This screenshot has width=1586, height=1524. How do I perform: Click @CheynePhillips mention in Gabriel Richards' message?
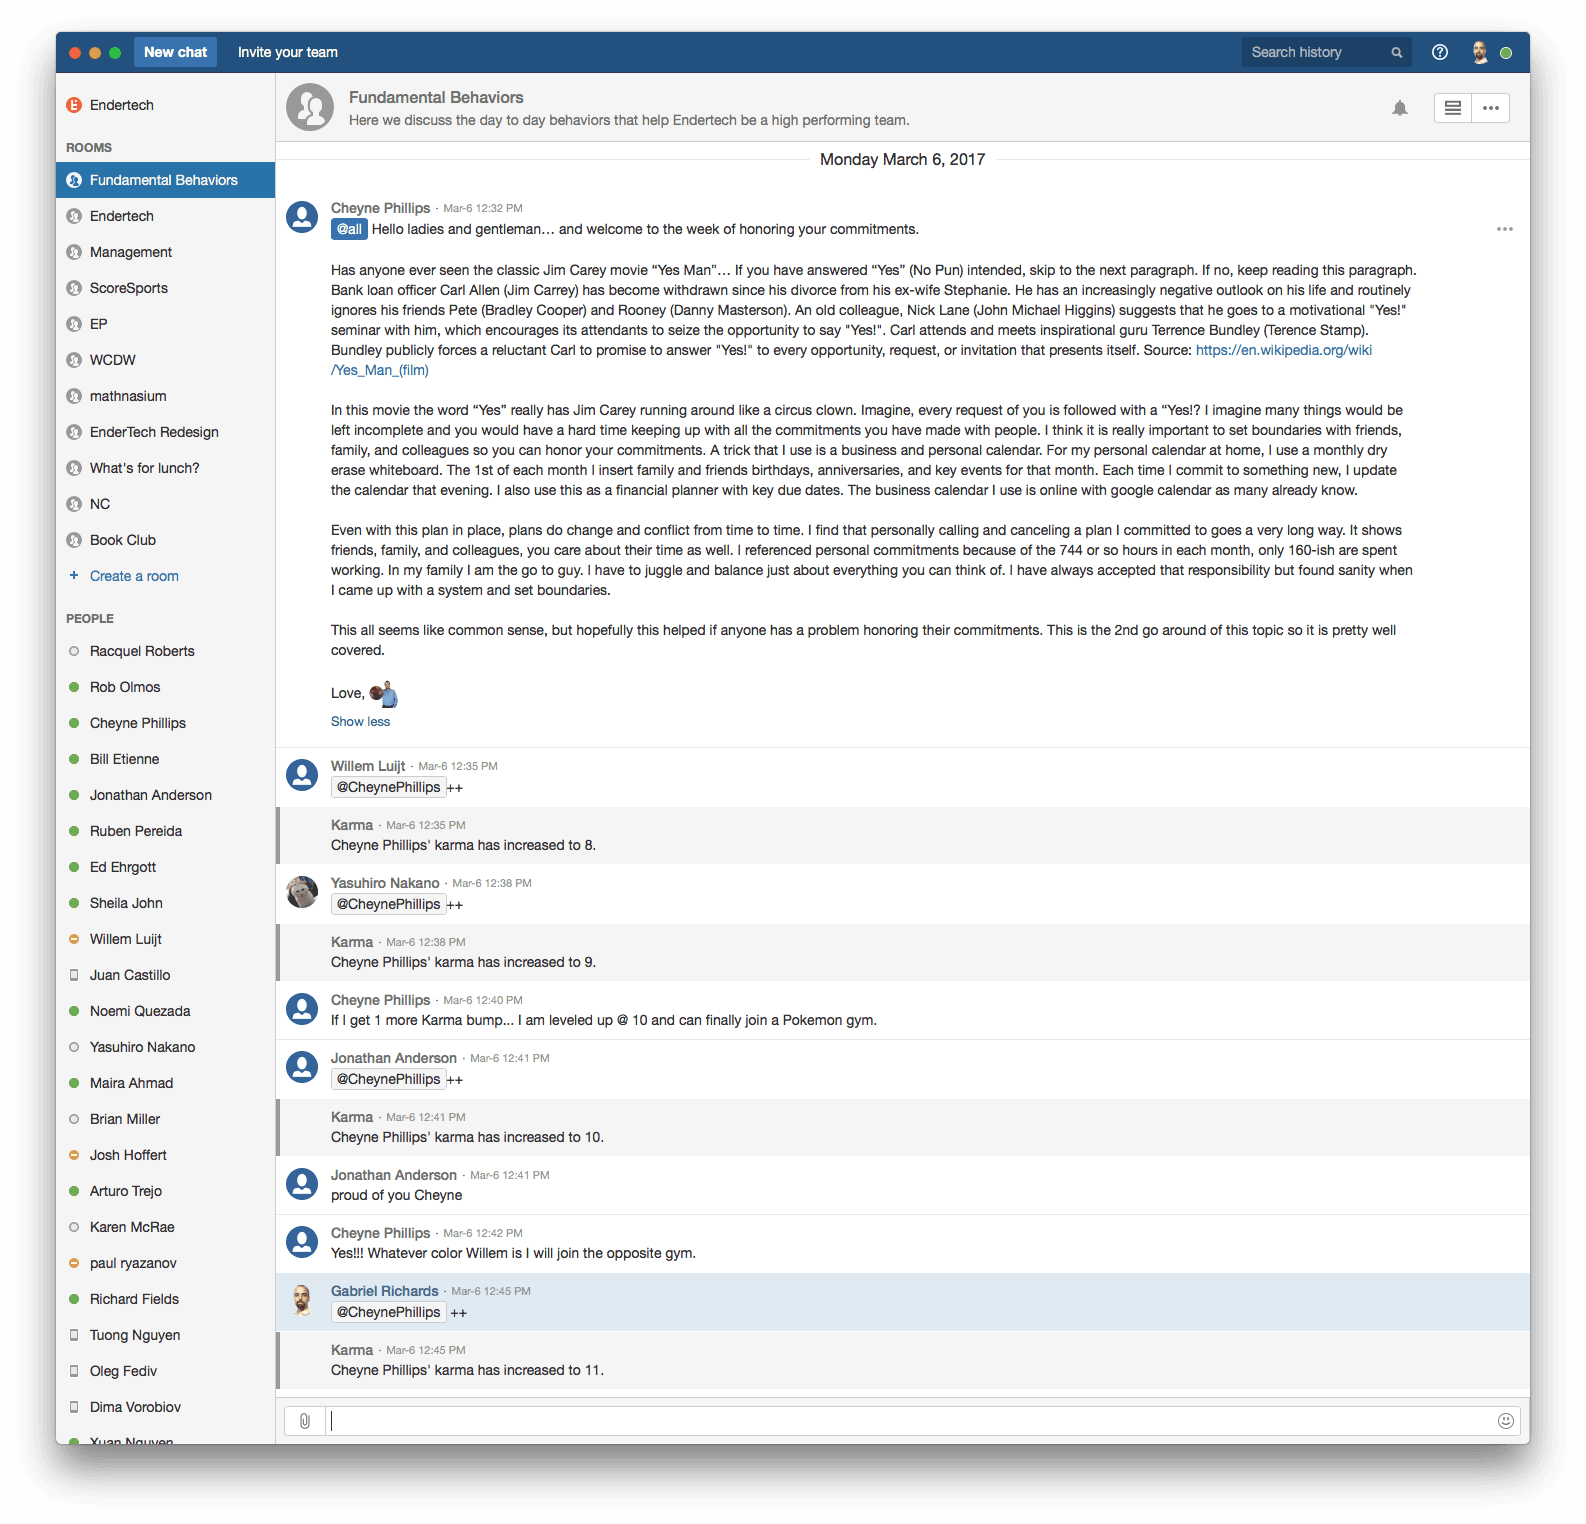(x=388, y=1312)
